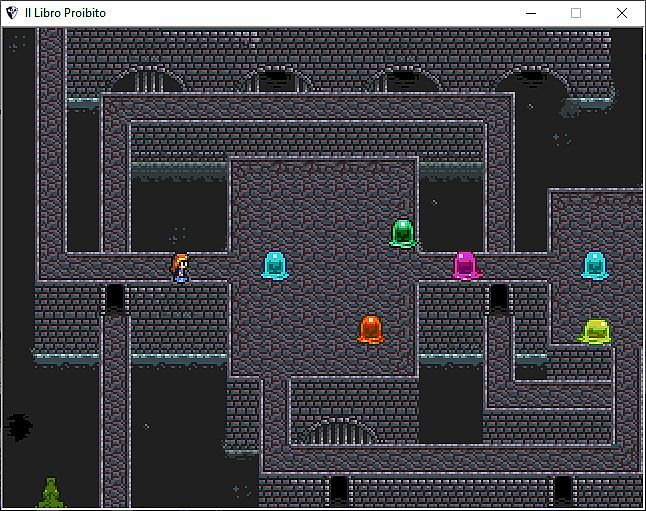Click the magenta slime in the corridor
The image size is (646, 511).
click(x=466, y=266)
